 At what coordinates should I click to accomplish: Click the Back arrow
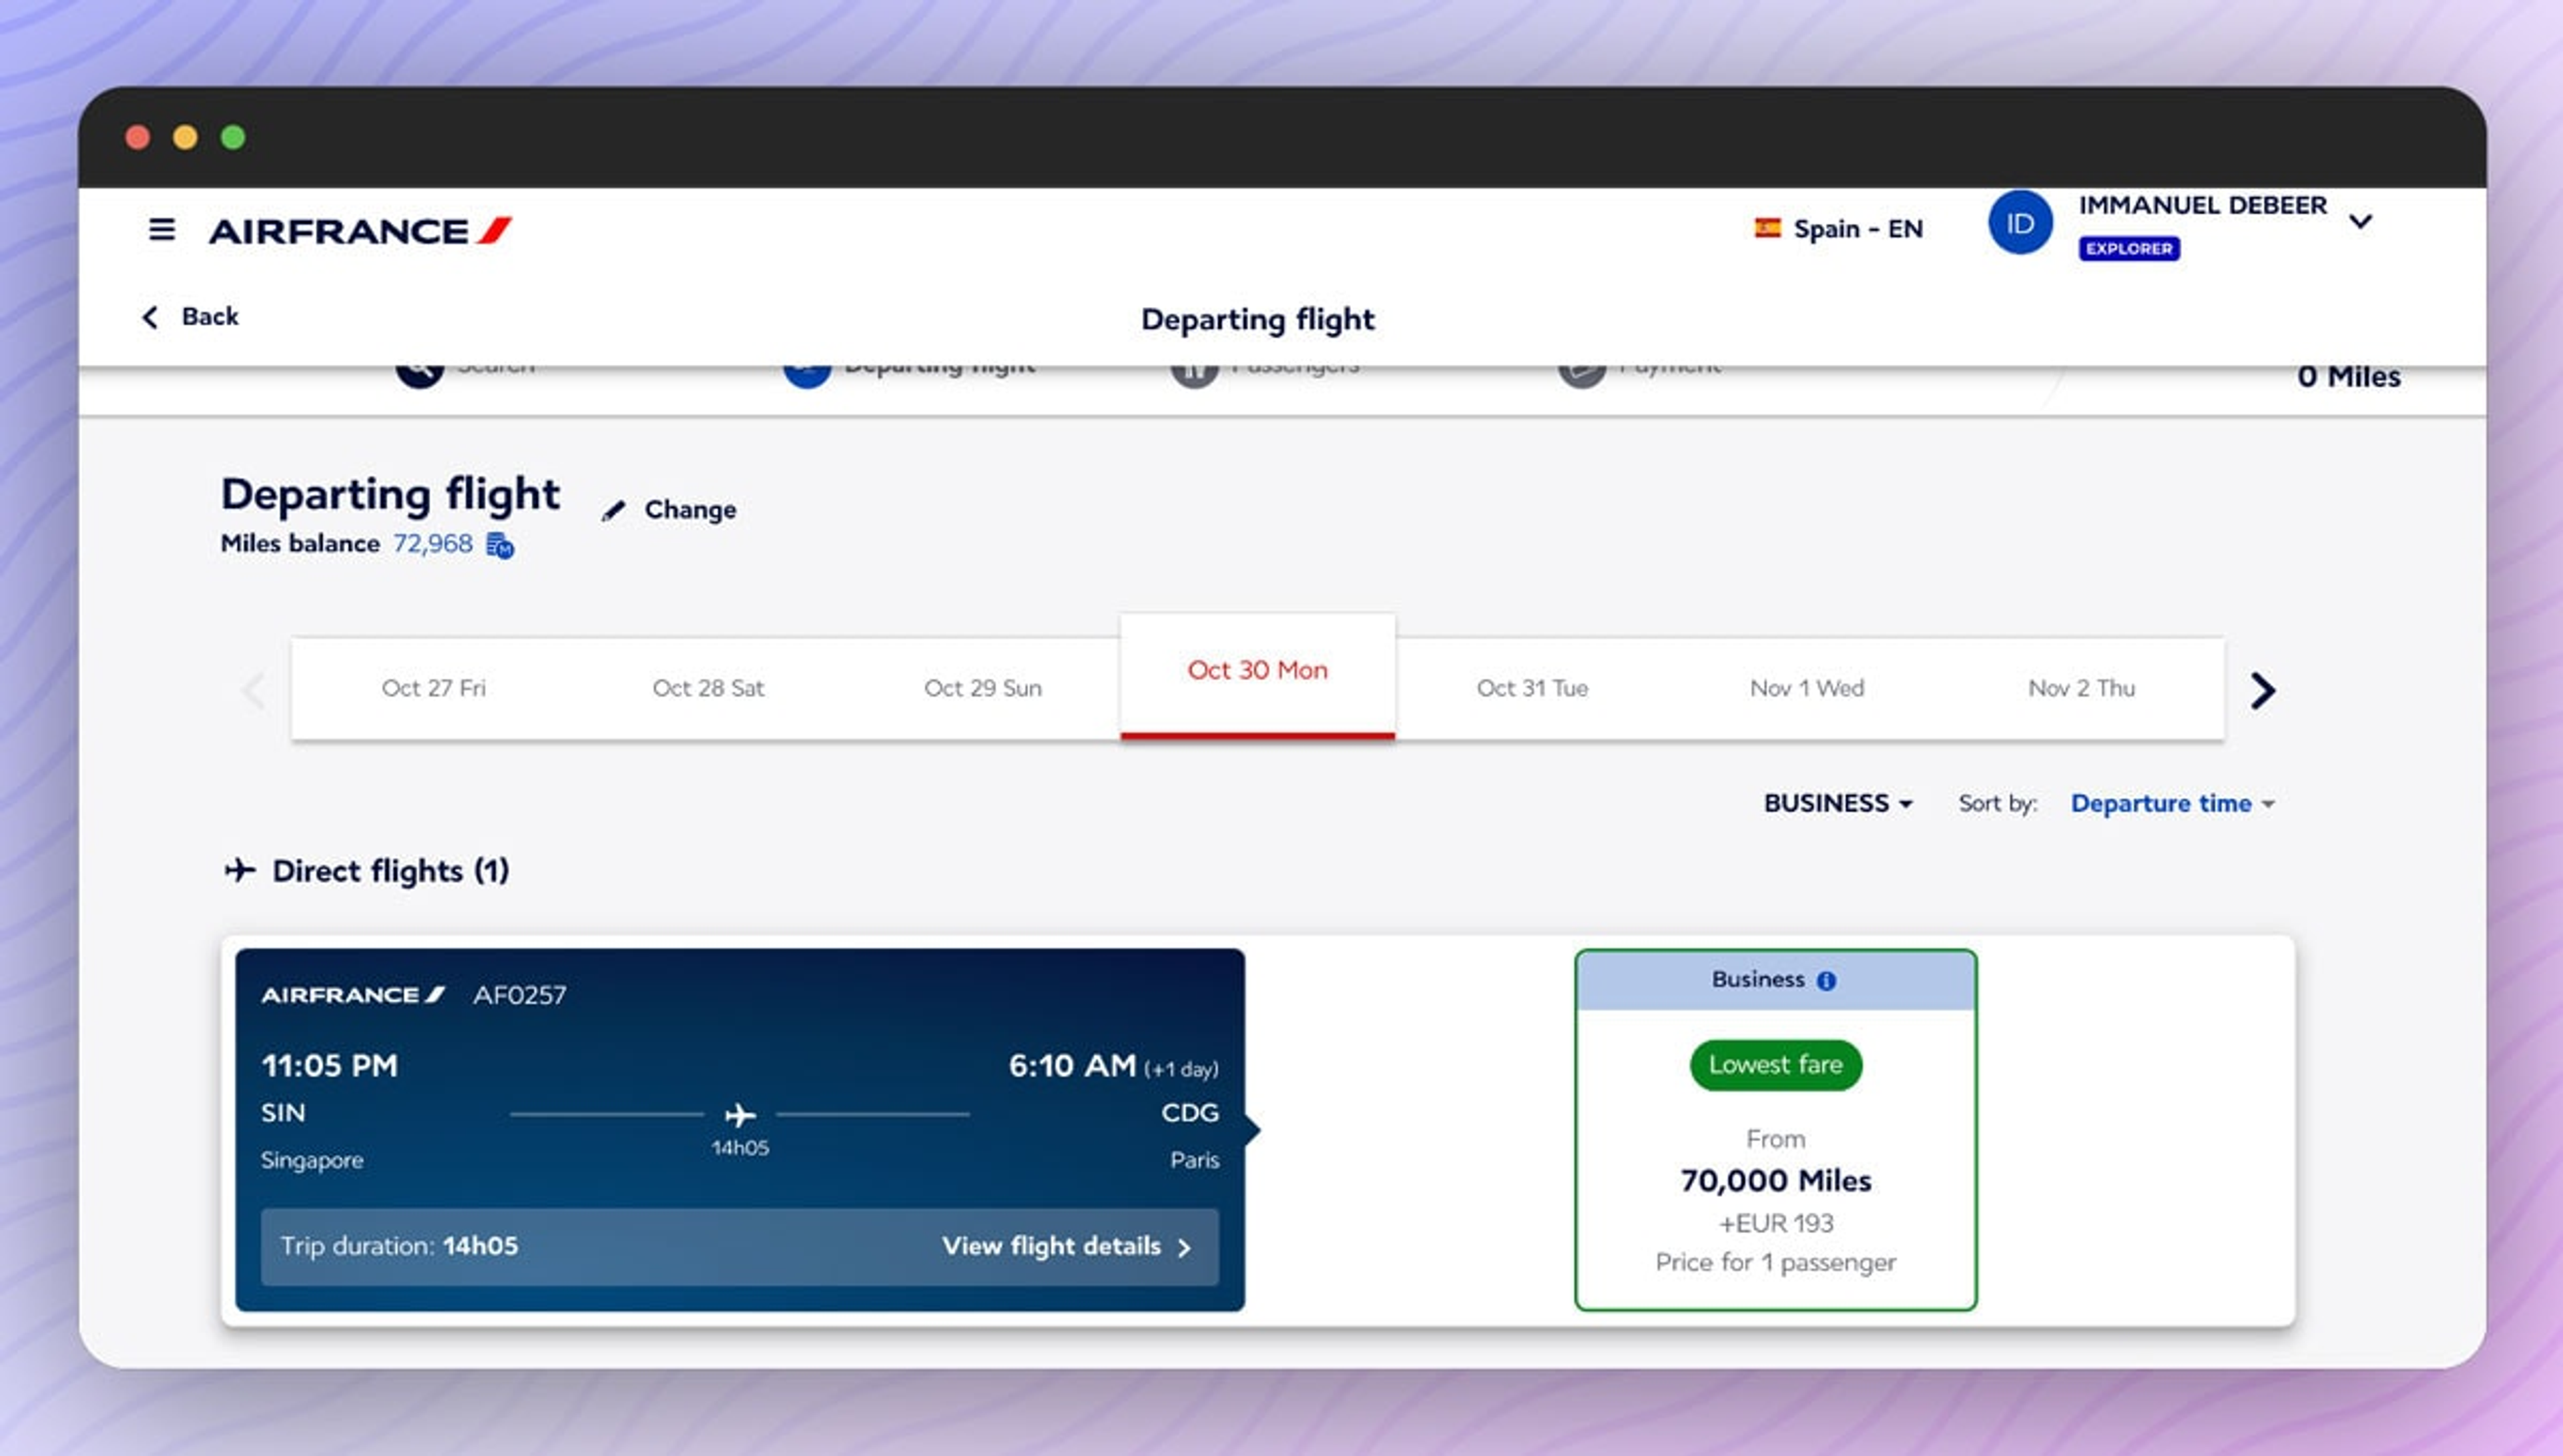[151, 317]
